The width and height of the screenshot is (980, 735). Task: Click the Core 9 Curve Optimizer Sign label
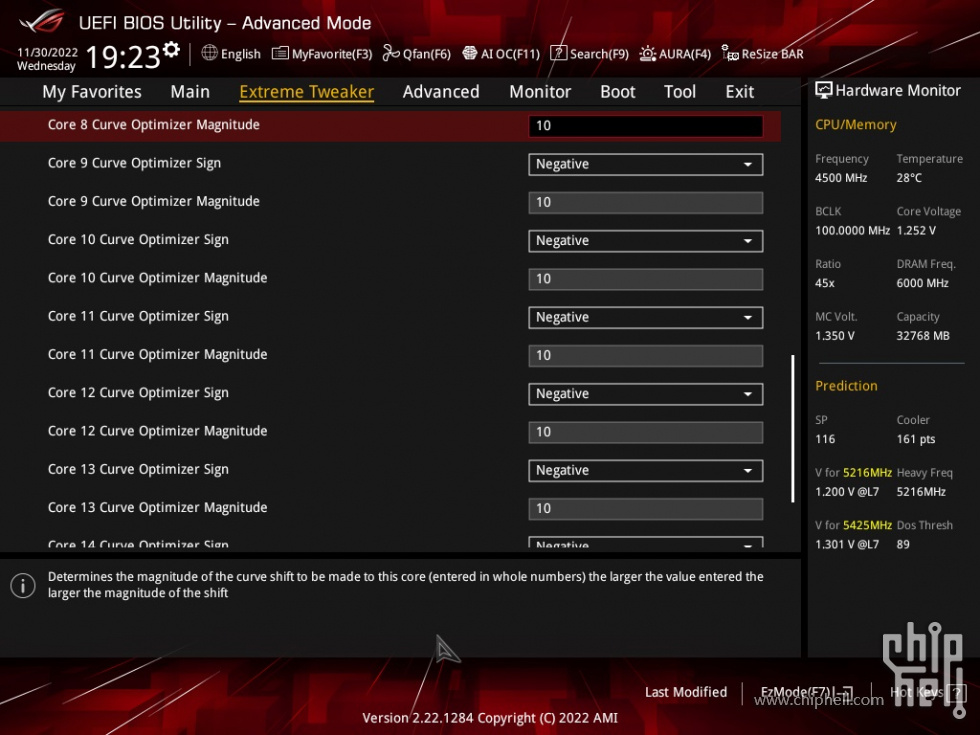click(134, 163)
